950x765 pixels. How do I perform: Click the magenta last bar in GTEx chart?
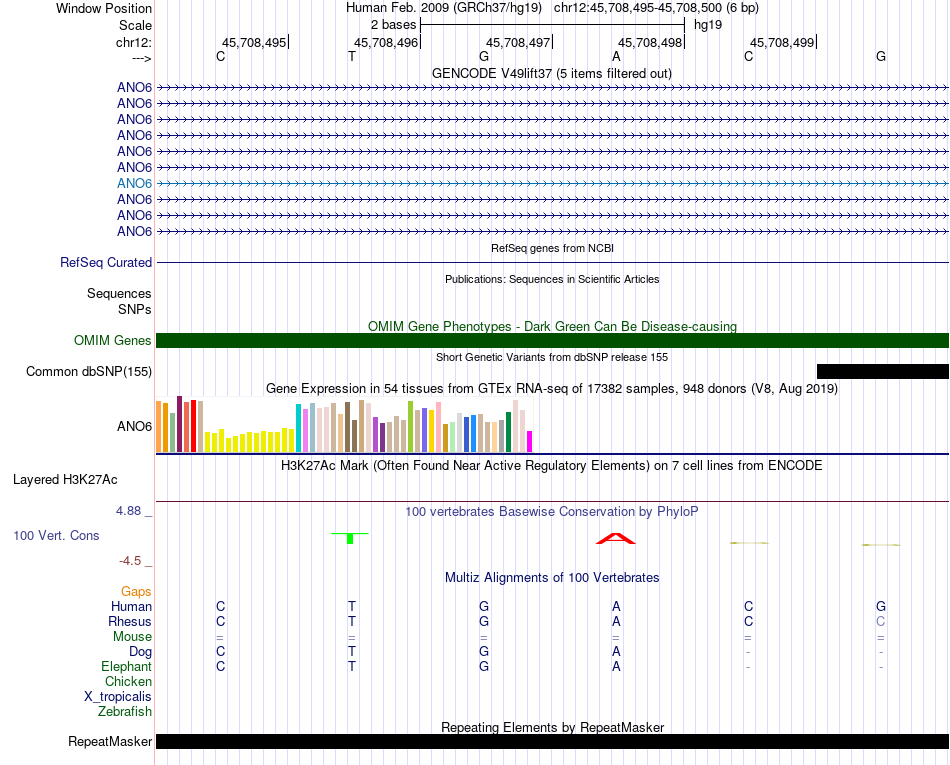[x=530, y=442]
